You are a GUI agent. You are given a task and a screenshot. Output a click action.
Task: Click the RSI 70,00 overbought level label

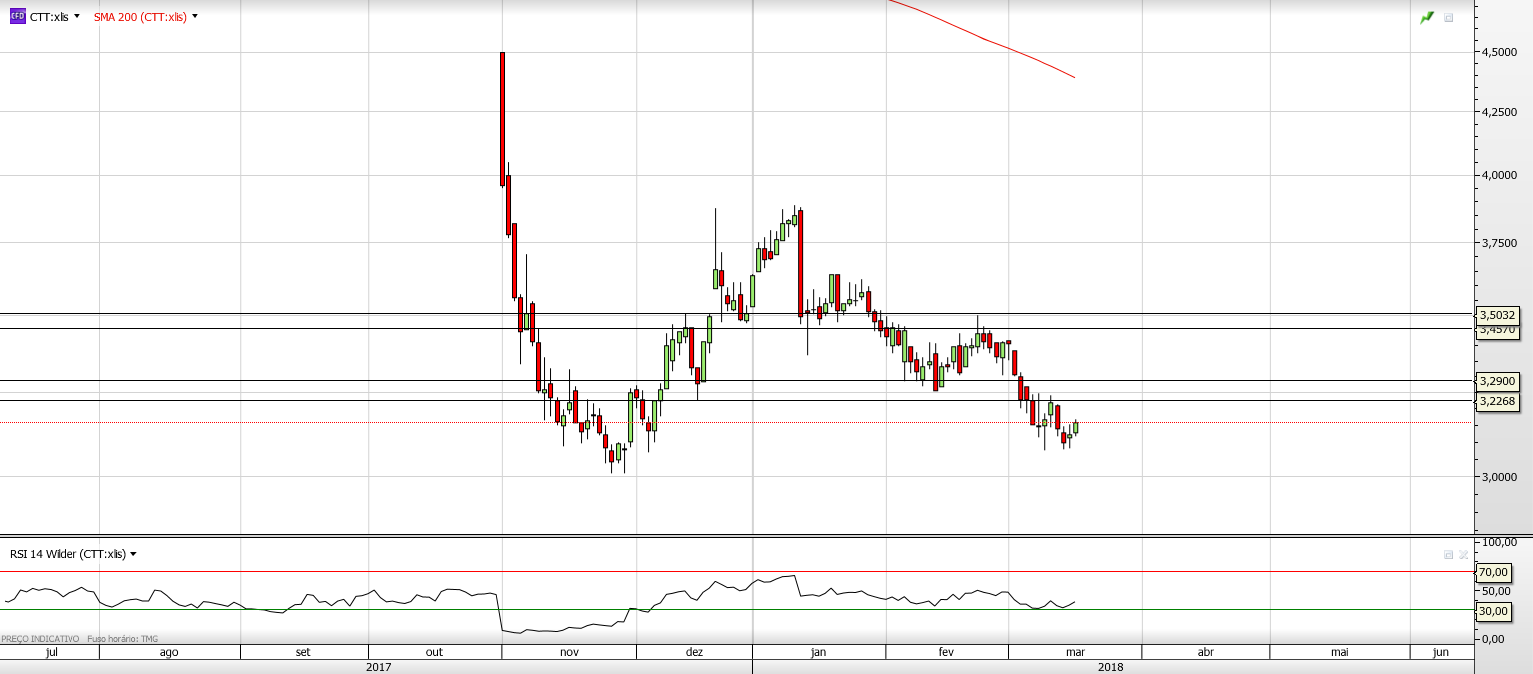(1493, 572)
